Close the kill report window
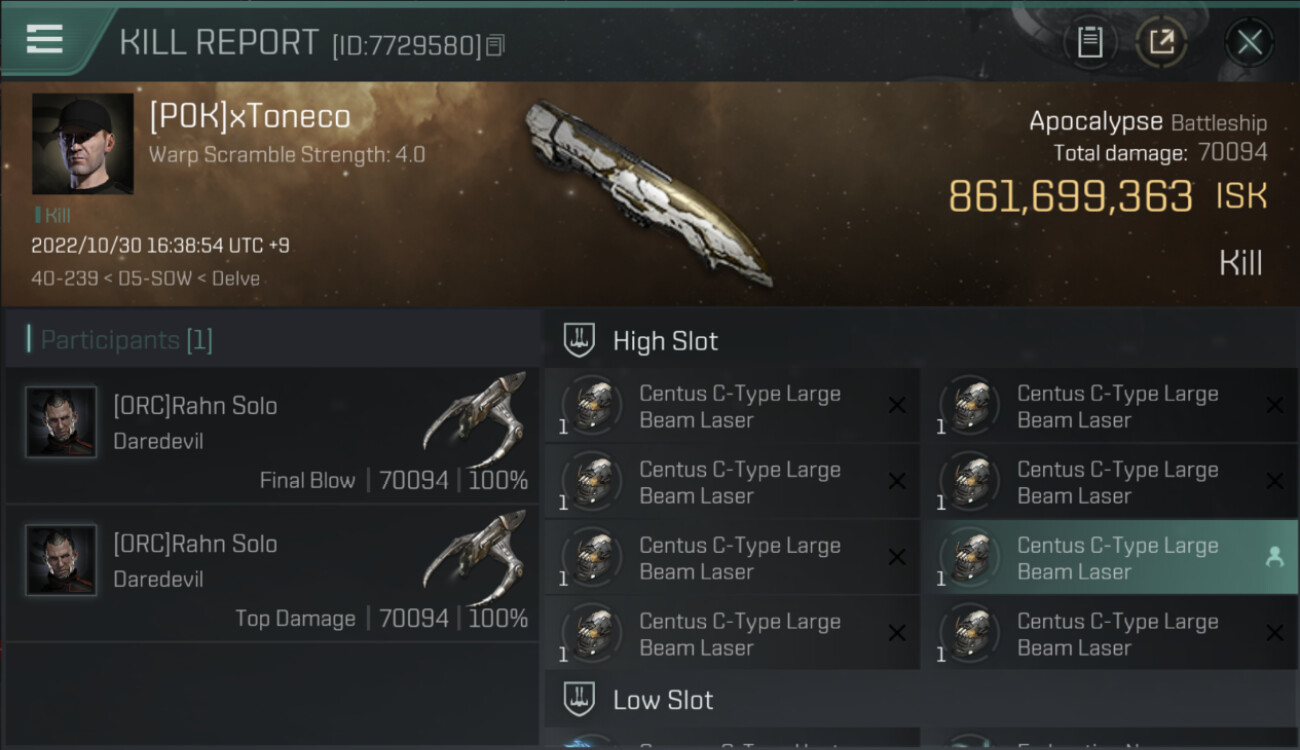This screenshot has height=750, width=1300. pyautogui.click(x=1249, y=42)
